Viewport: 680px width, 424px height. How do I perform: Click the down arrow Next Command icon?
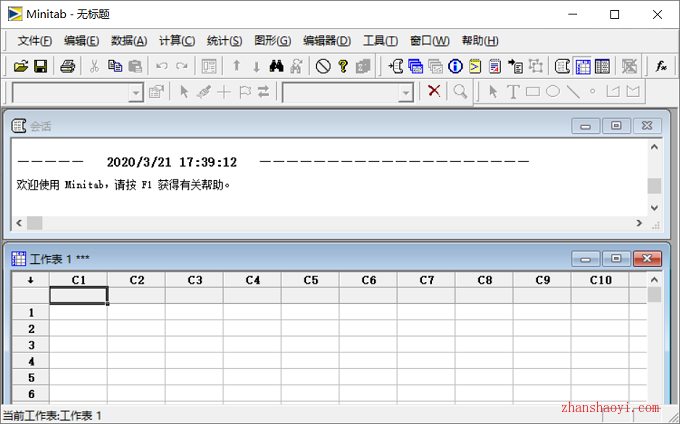coord(256,66)
